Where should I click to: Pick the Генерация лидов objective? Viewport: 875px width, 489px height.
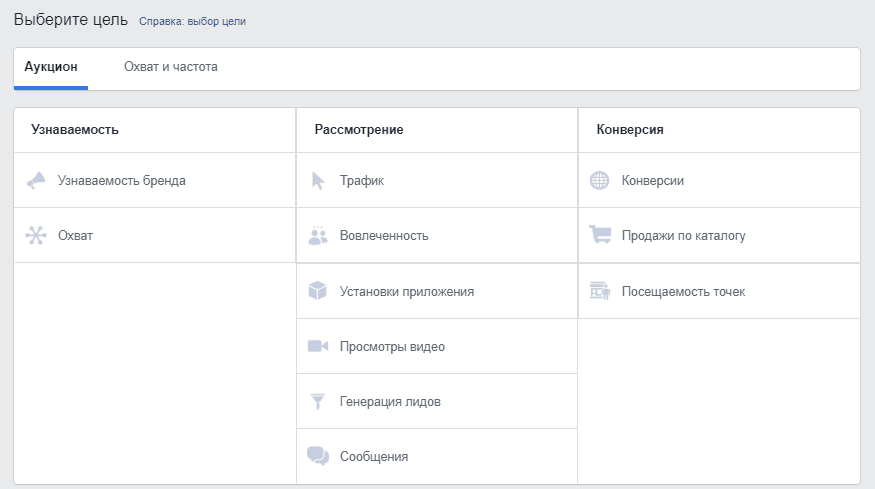click(x=437, y=401)
